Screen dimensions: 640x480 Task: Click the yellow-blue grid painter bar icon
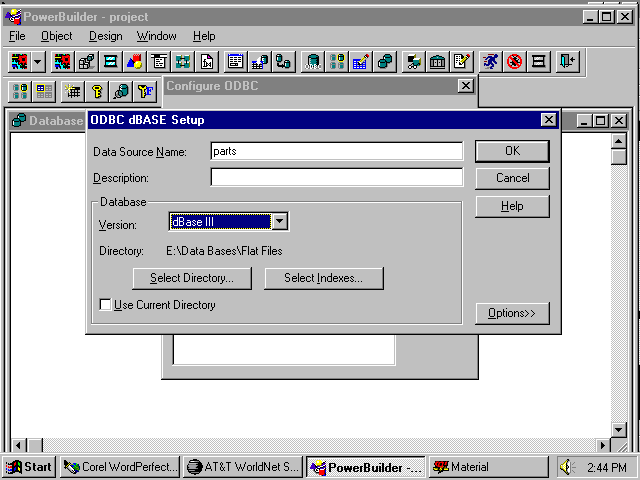coord(44,91)
